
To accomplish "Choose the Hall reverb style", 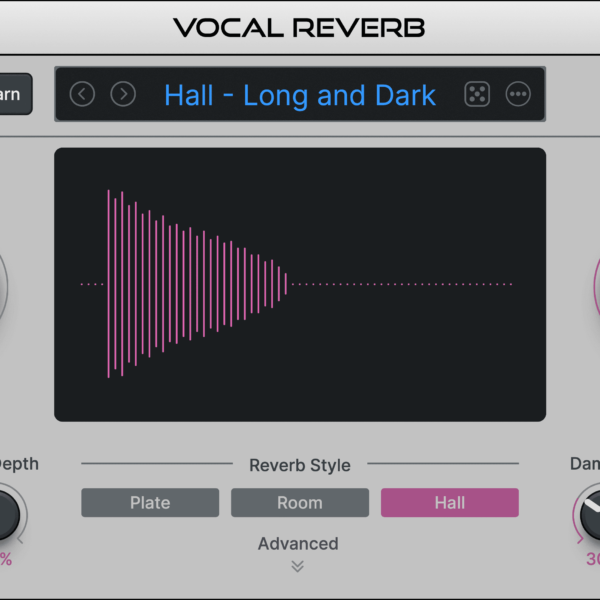I will [449, 503].
